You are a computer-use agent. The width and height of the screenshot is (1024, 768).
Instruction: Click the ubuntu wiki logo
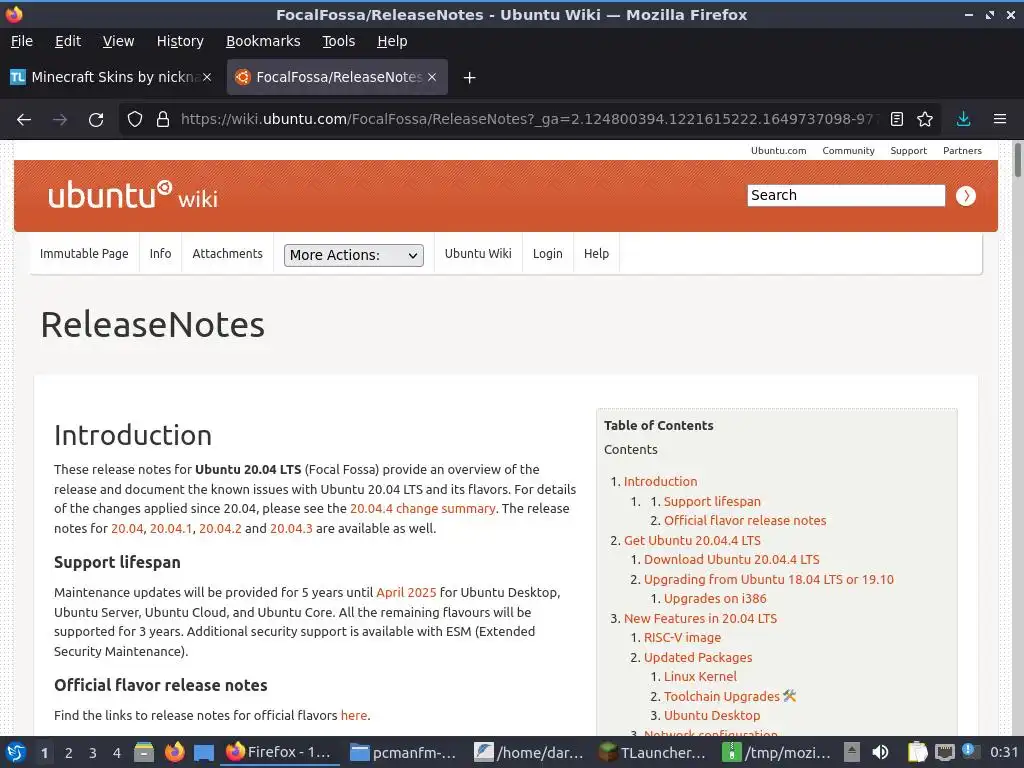coord(133,195)
